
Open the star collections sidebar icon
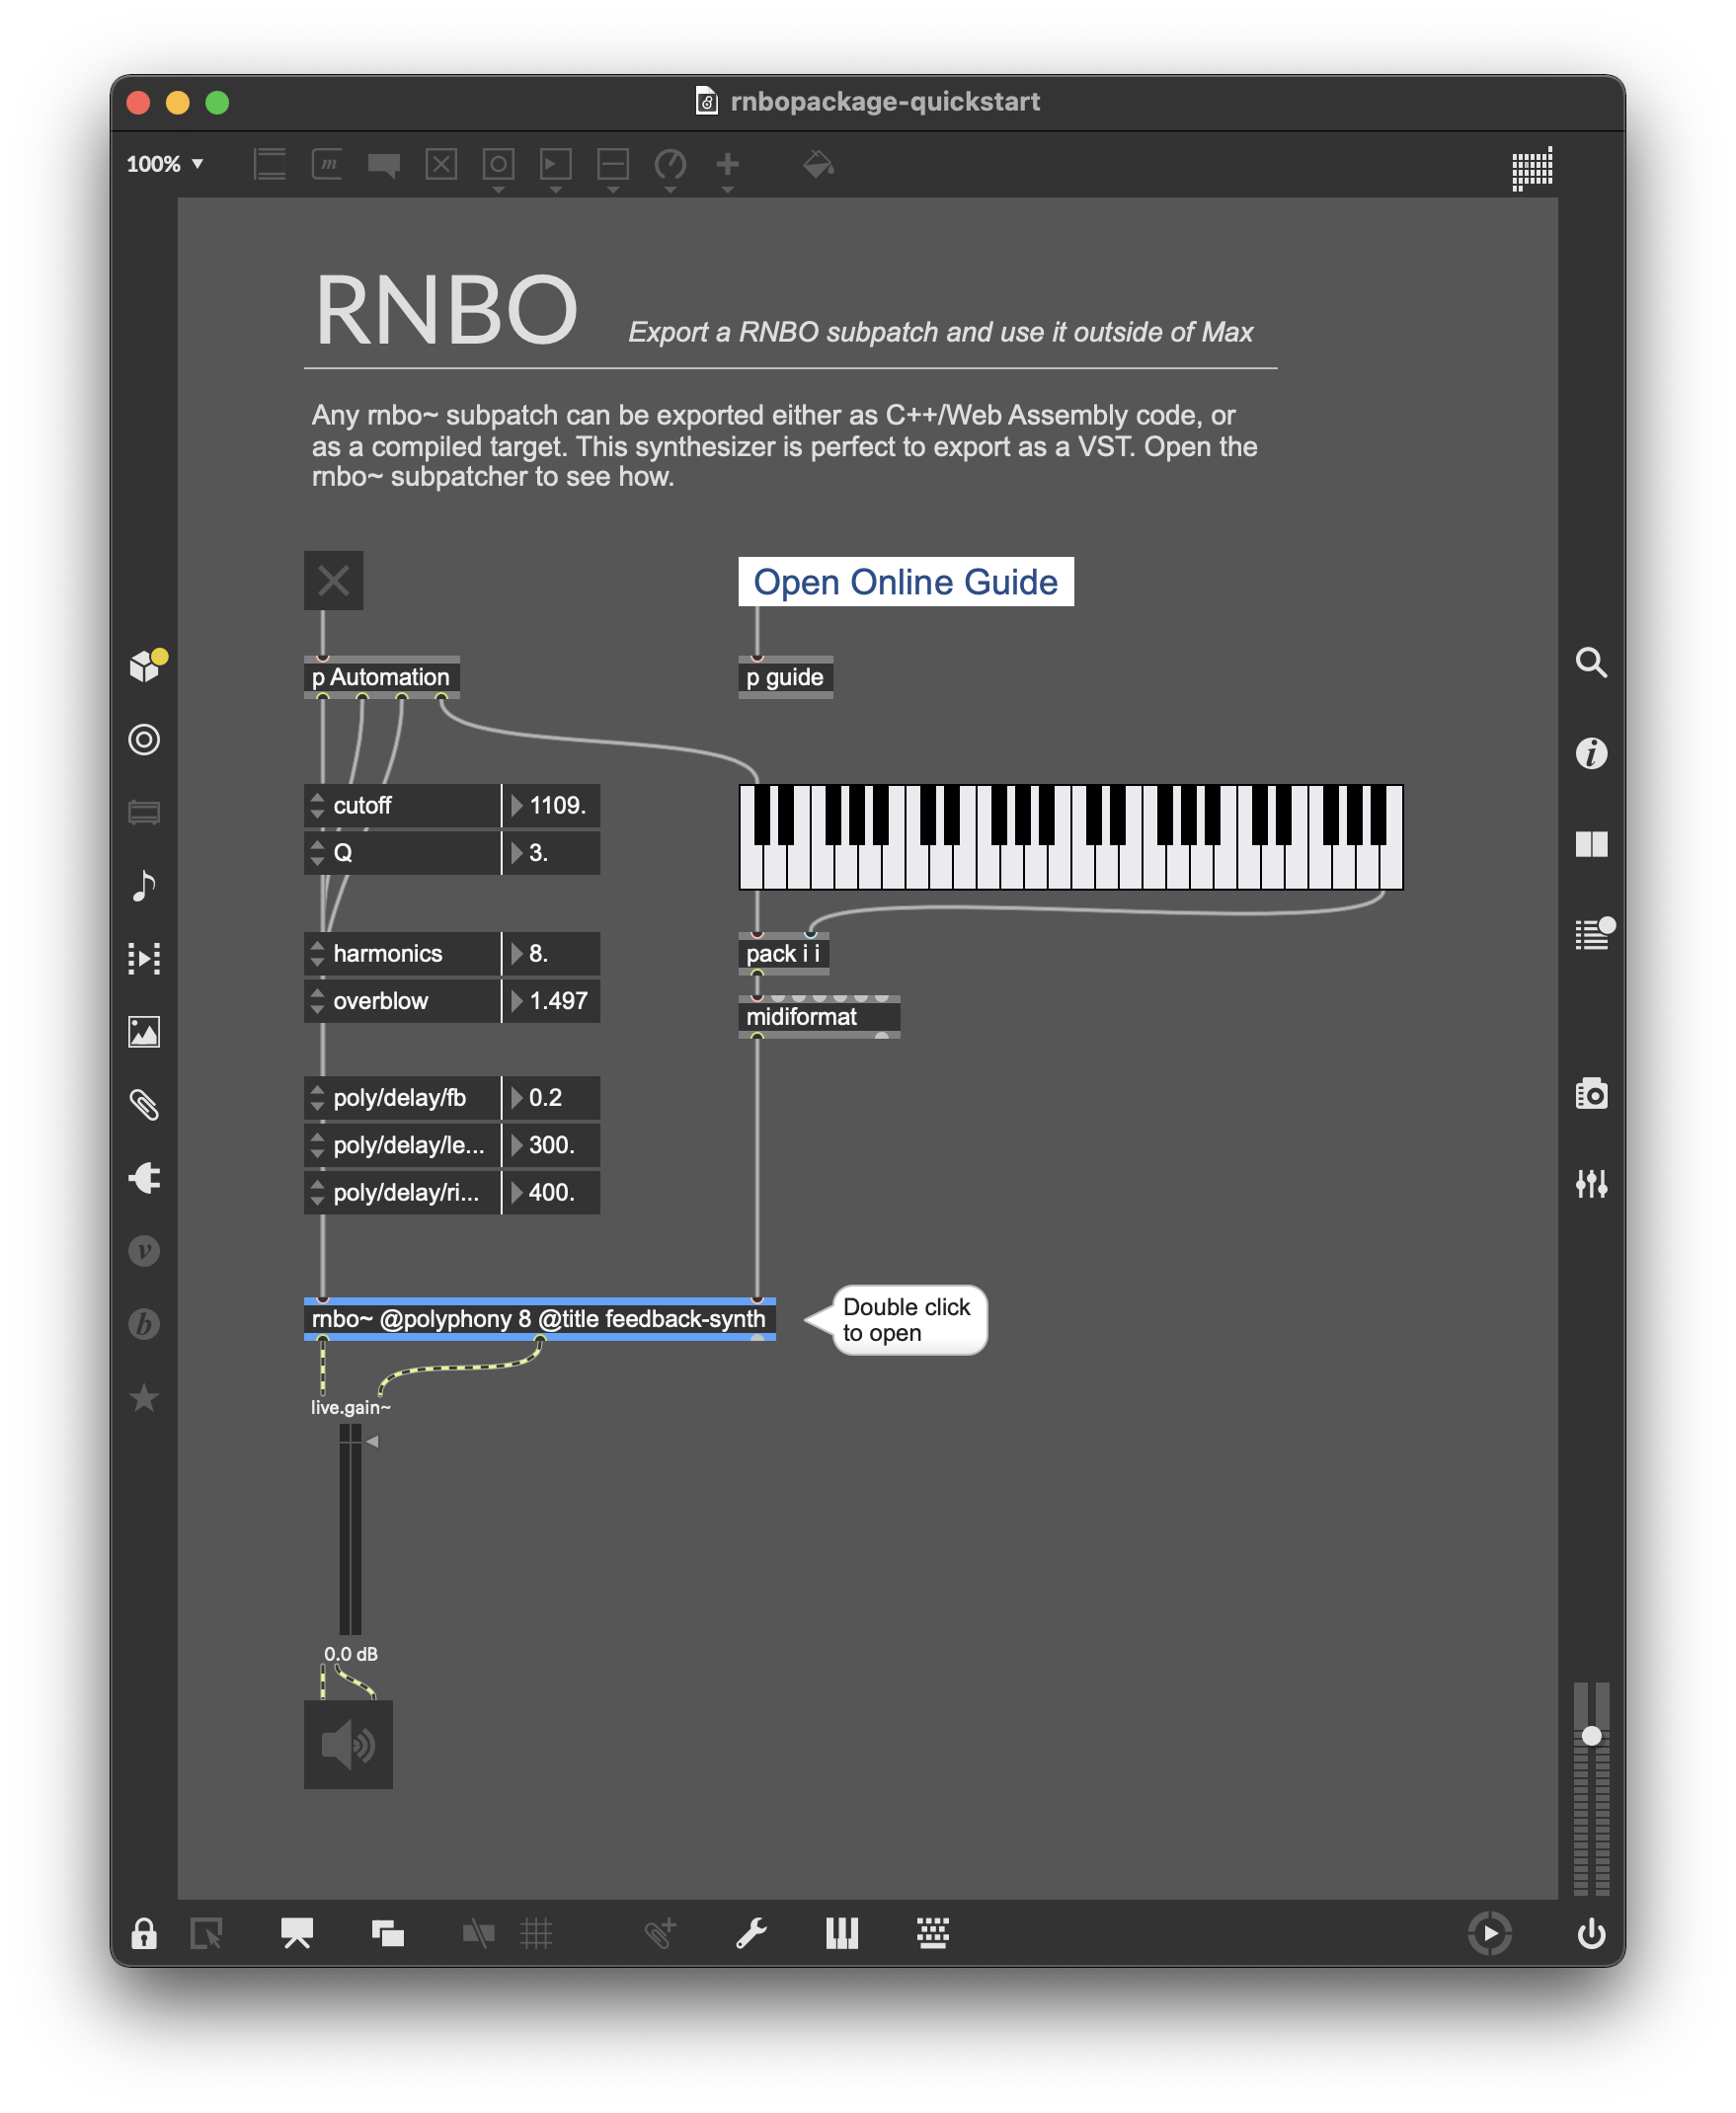tap(144, 1397)
